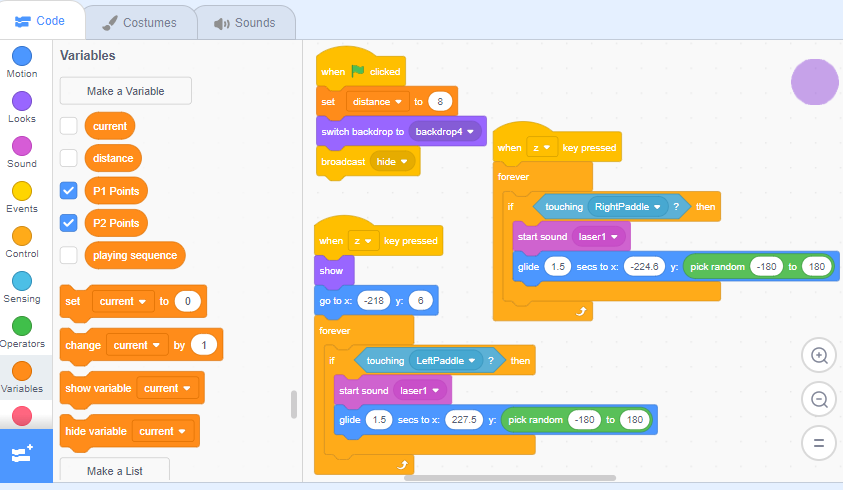843x490 pixels.
Task: Switch to the Sounds tab
Action: pyautogui.click(x=245, y=23)
